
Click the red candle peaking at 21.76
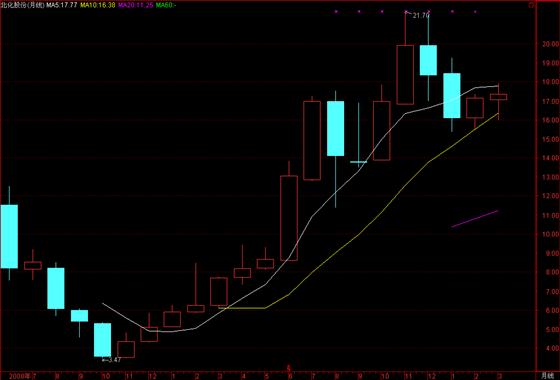pyautogui.click(x=405, y=75)
